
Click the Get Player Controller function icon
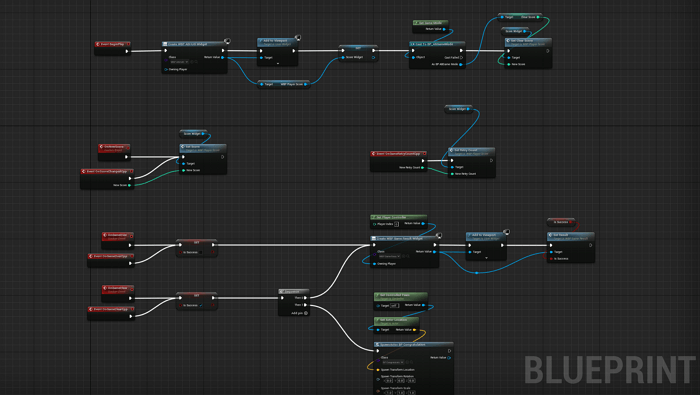tap(374, 217)
